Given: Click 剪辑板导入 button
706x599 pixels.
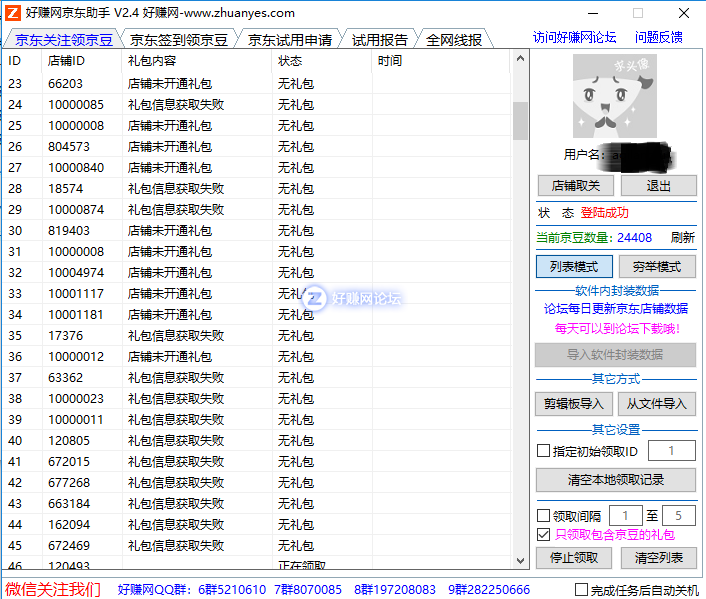Looking at the screenshot, I should point(574,404).
